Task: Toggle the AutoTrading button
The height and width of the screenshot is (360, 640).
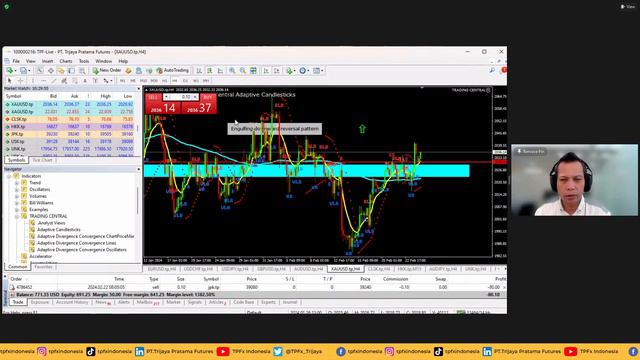Action: 173,71
